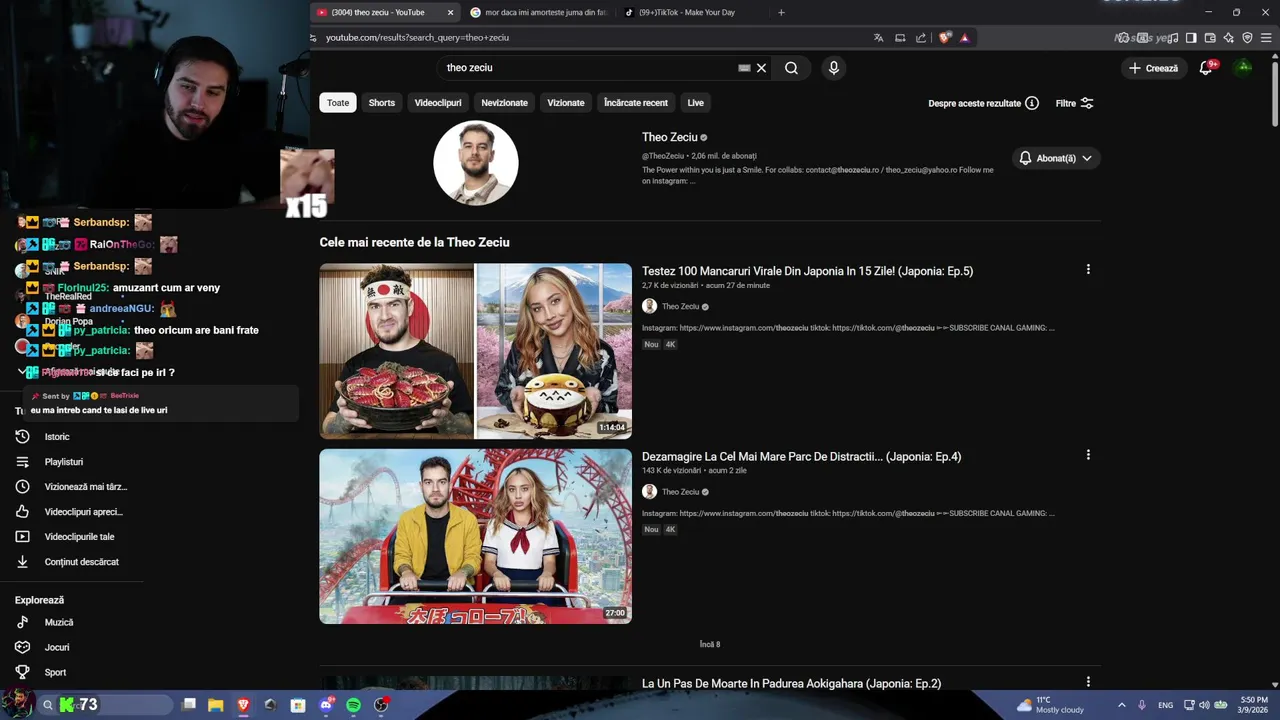Open the on-screen keyboard icon in search box
1280x720 pixels.
point(744,68)
